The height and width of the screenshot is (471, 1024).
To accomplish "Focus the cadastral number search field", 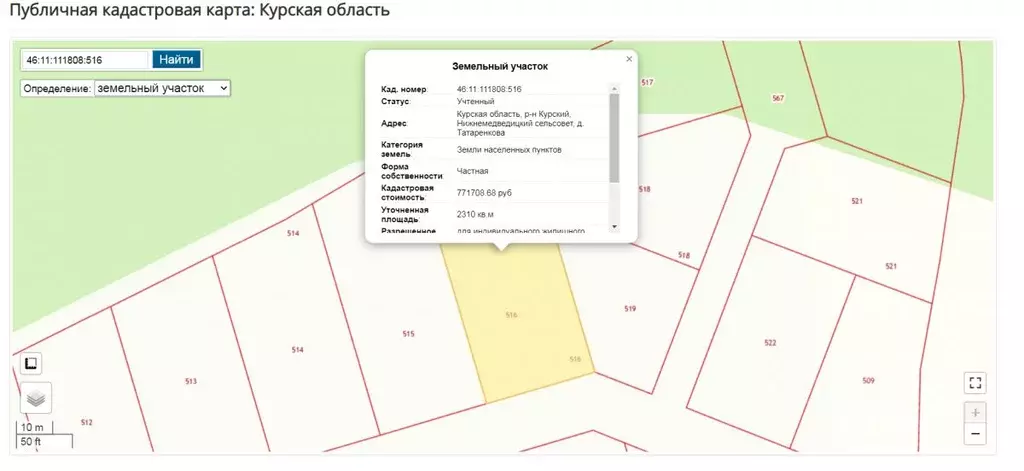I will tap(85, 60).
